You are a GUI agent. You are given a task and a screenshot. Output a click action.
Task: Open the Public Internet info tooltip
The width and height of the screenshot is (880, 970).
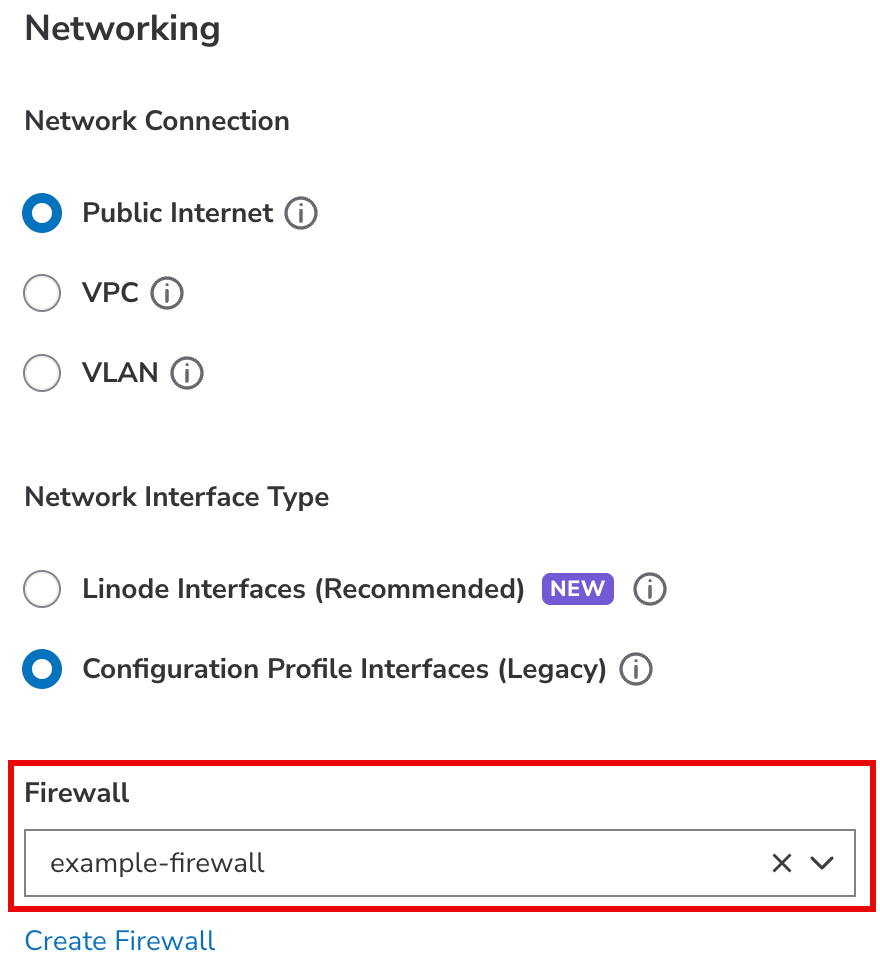point(301,213)
